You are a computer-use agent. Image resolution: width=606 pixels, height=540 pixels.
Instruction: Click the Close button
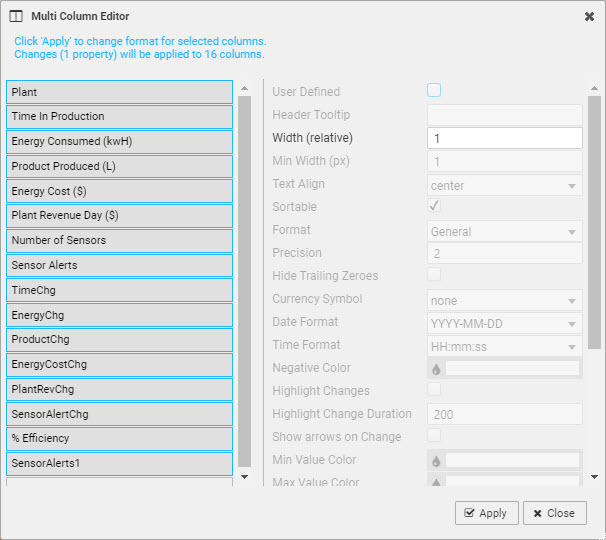pos(554,513)
